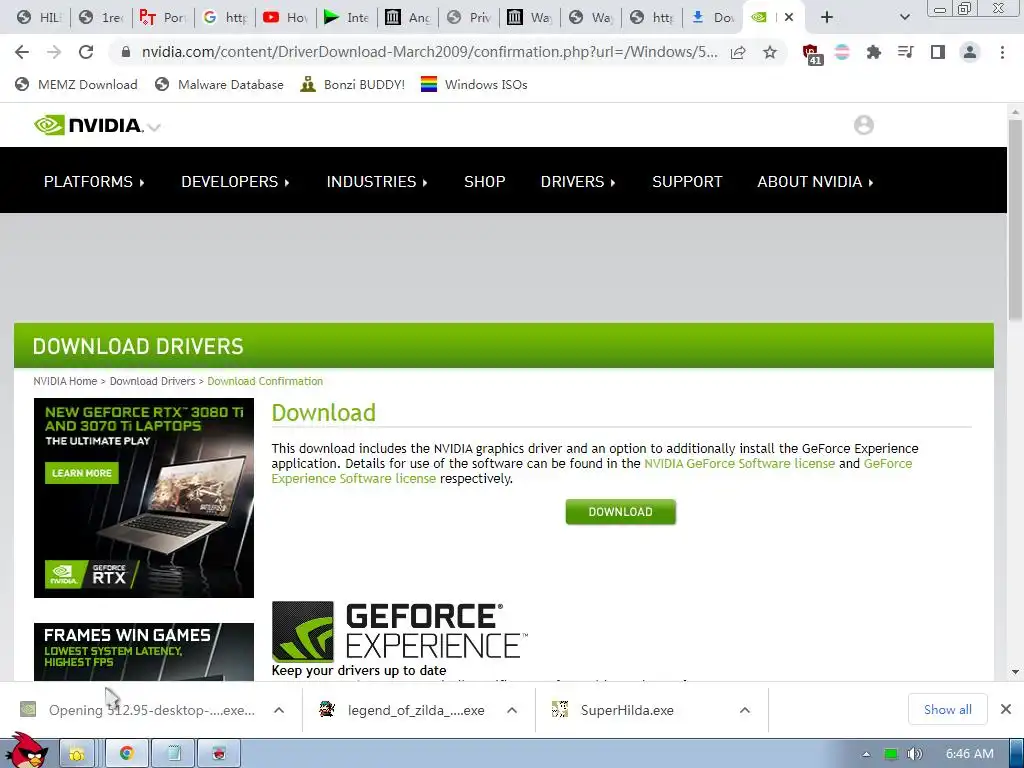
Task: Click LEARN MORE in the RTX ad
Action: (82, 473)
